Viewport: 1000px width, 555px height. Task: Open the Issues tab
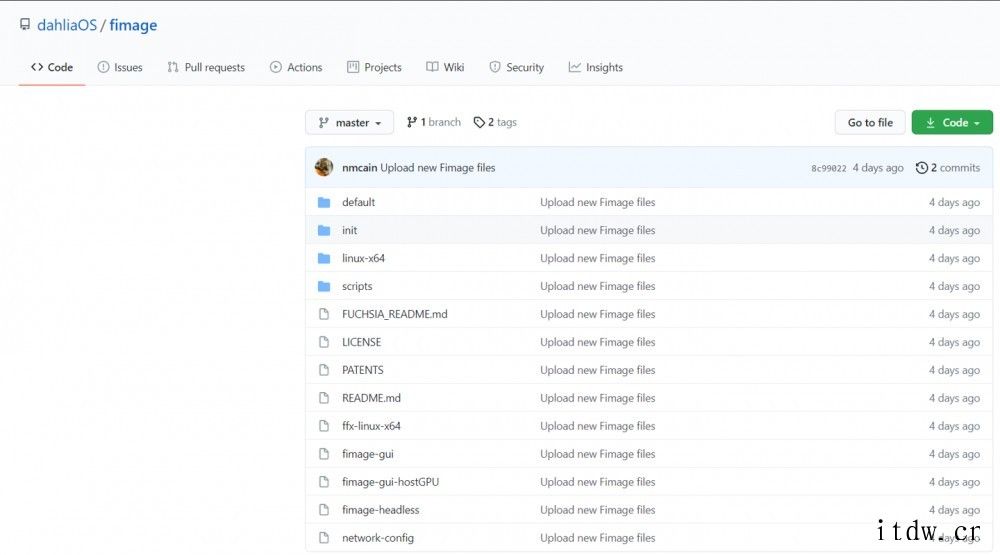coord(120,67)
